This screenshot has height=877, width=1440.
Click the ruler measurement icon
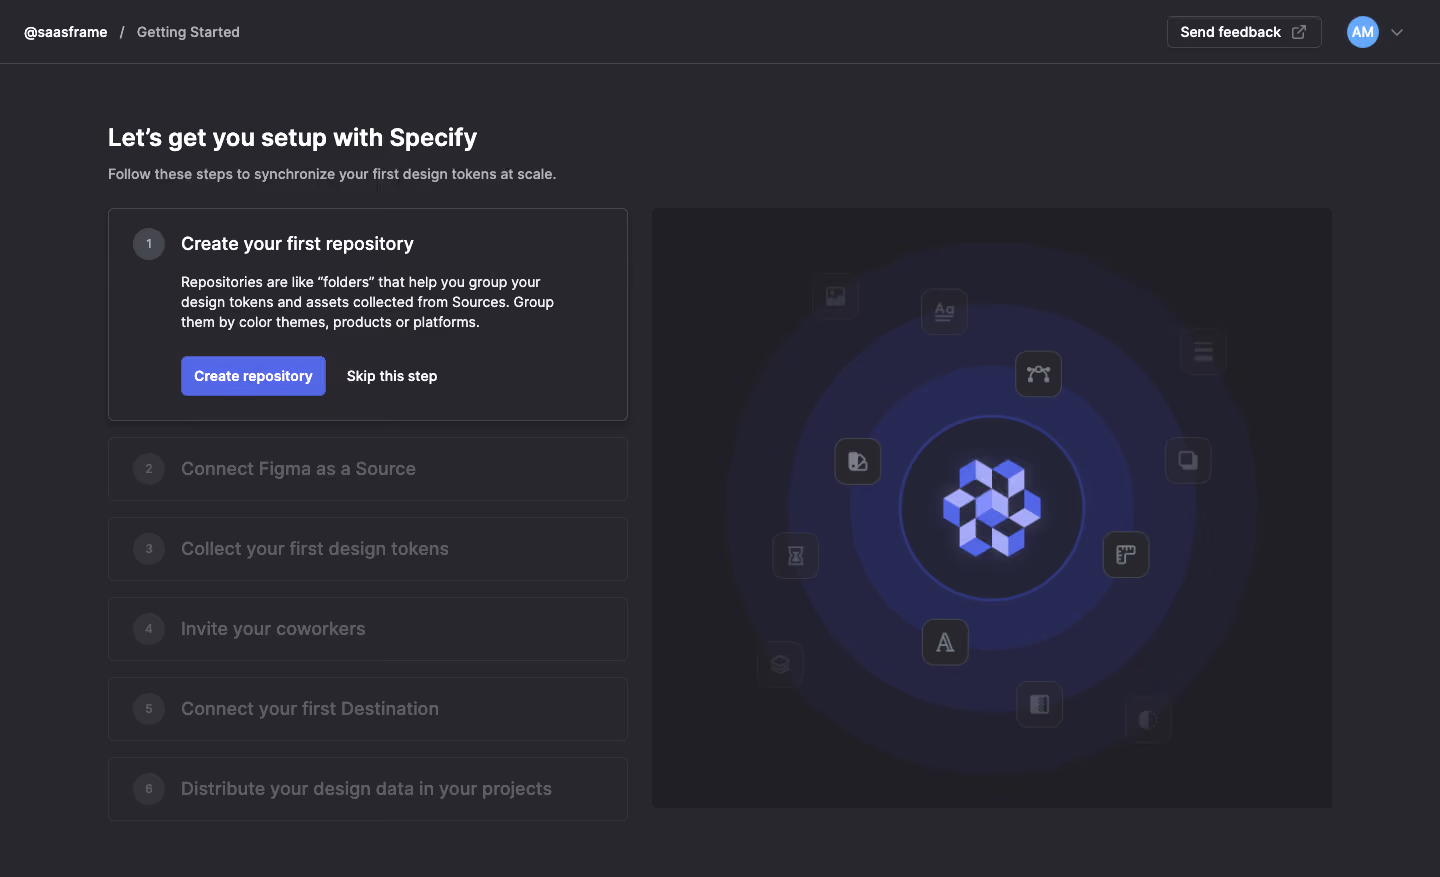pos(1126,555)
